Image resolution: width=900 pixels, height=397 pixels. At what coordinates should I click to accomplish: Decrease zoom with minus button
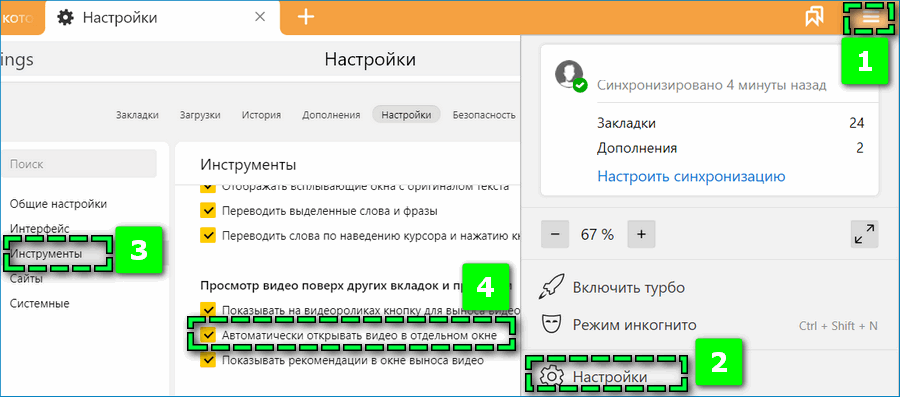(x=554, y=234)
